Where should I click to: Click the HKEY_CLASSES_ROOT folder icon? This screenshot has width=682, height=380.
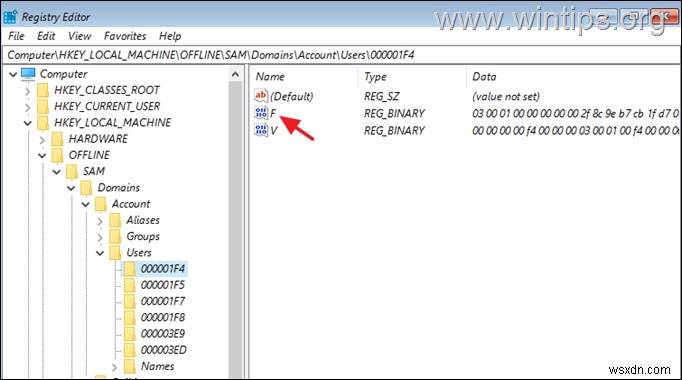[x=43, y=90]
